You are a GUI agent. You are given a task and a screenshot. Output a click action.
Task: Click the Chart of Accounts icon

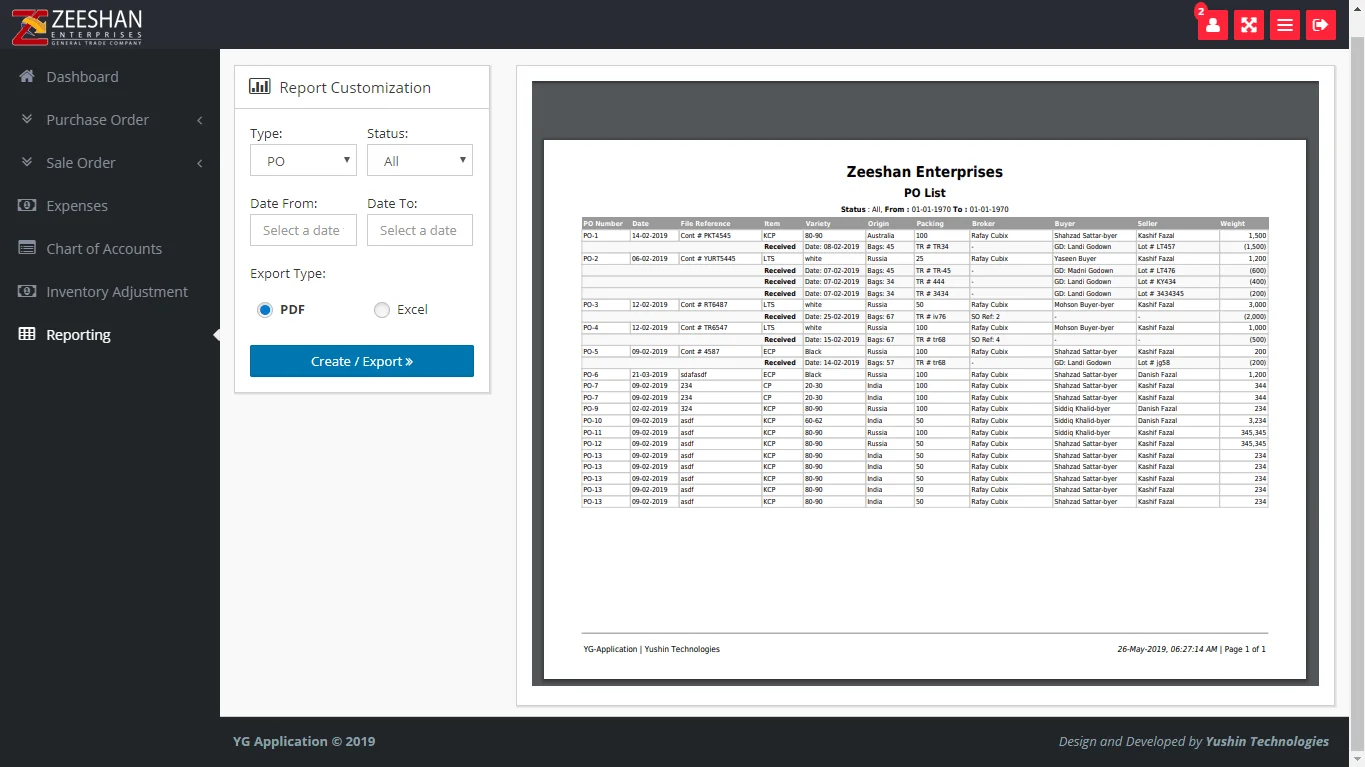[27, 249]
